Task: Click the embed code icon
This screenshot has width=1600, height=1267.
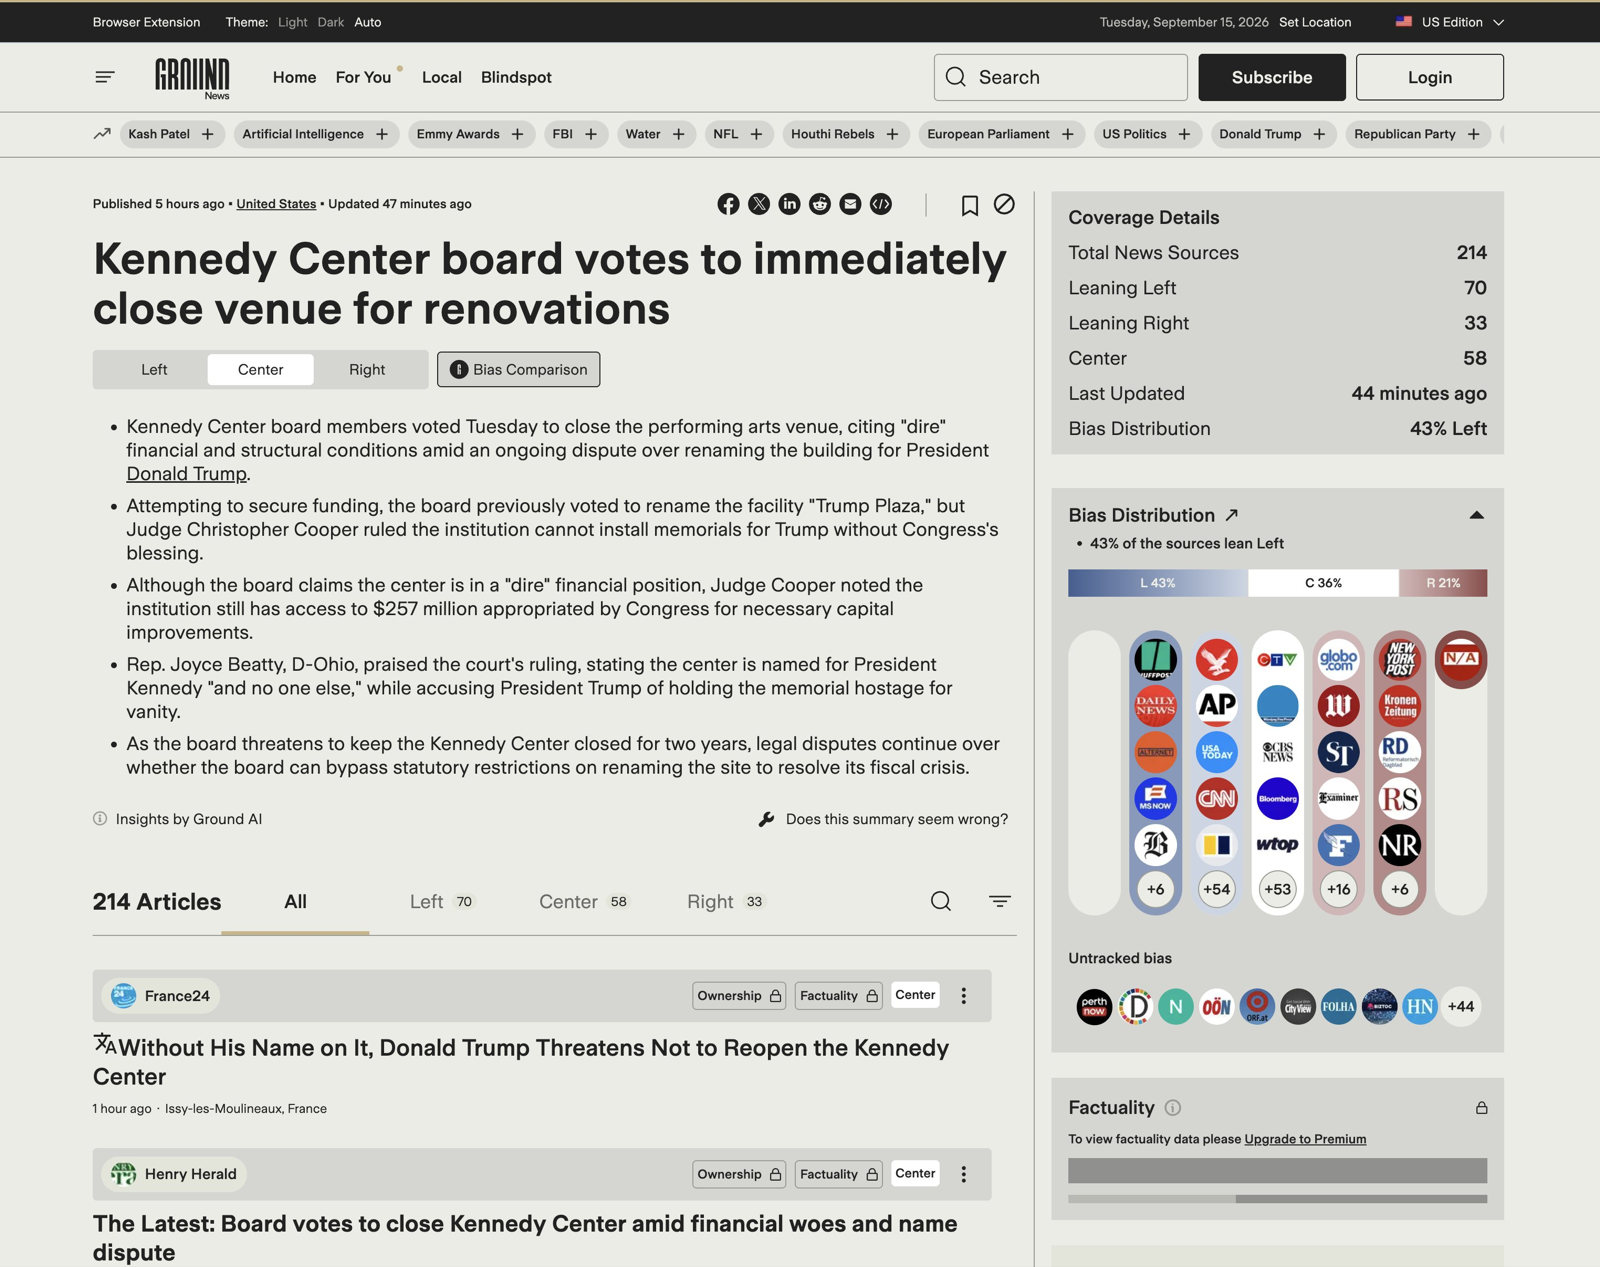Action: [x=881, y=204]
